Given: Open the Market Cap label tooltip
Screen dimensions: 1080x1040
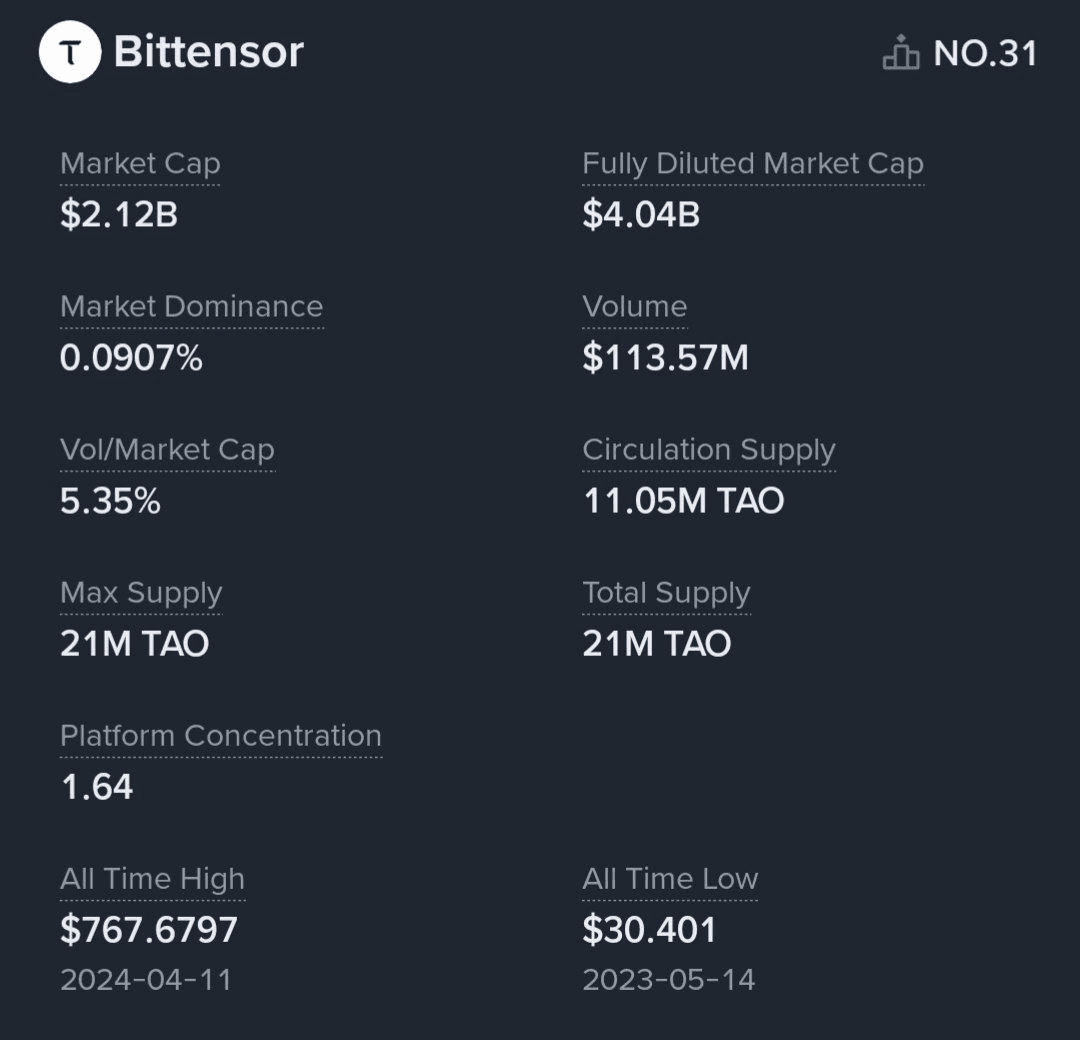Looking at the screenshot, I should click(x=140, y=164).
